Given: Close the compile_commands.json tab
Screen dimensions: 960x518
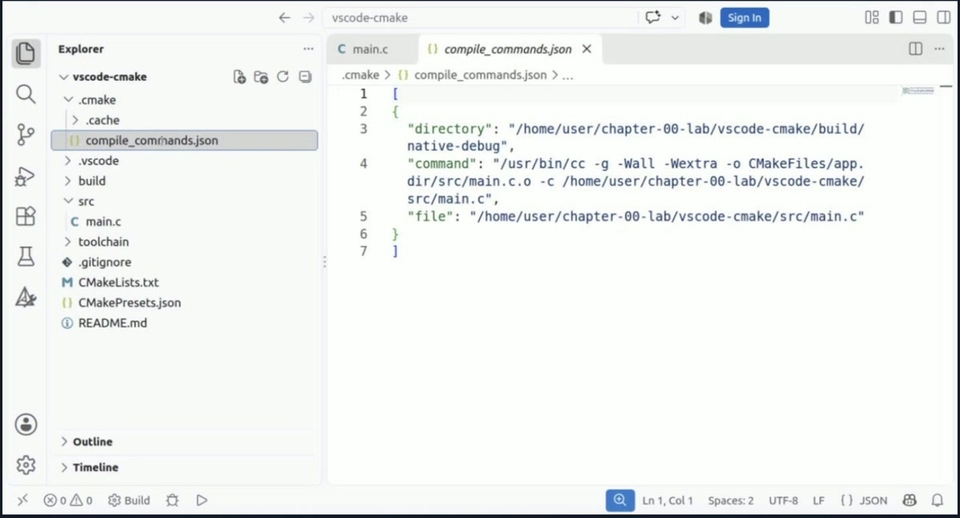Looking at the screenshot, I should point(587,49).
